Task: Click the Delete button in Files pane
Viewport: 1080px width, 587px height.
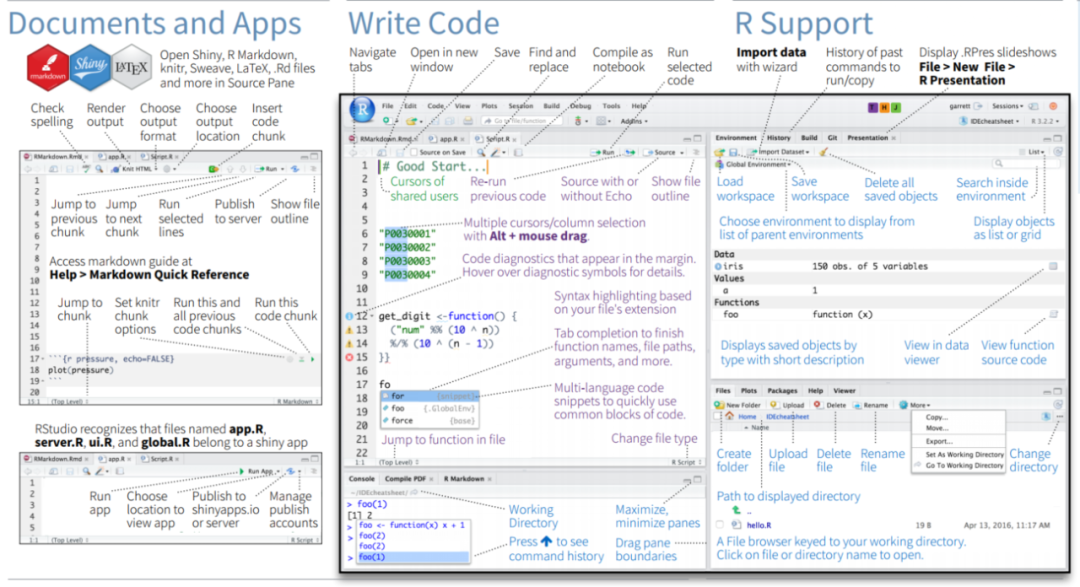Action: (830, 405)
